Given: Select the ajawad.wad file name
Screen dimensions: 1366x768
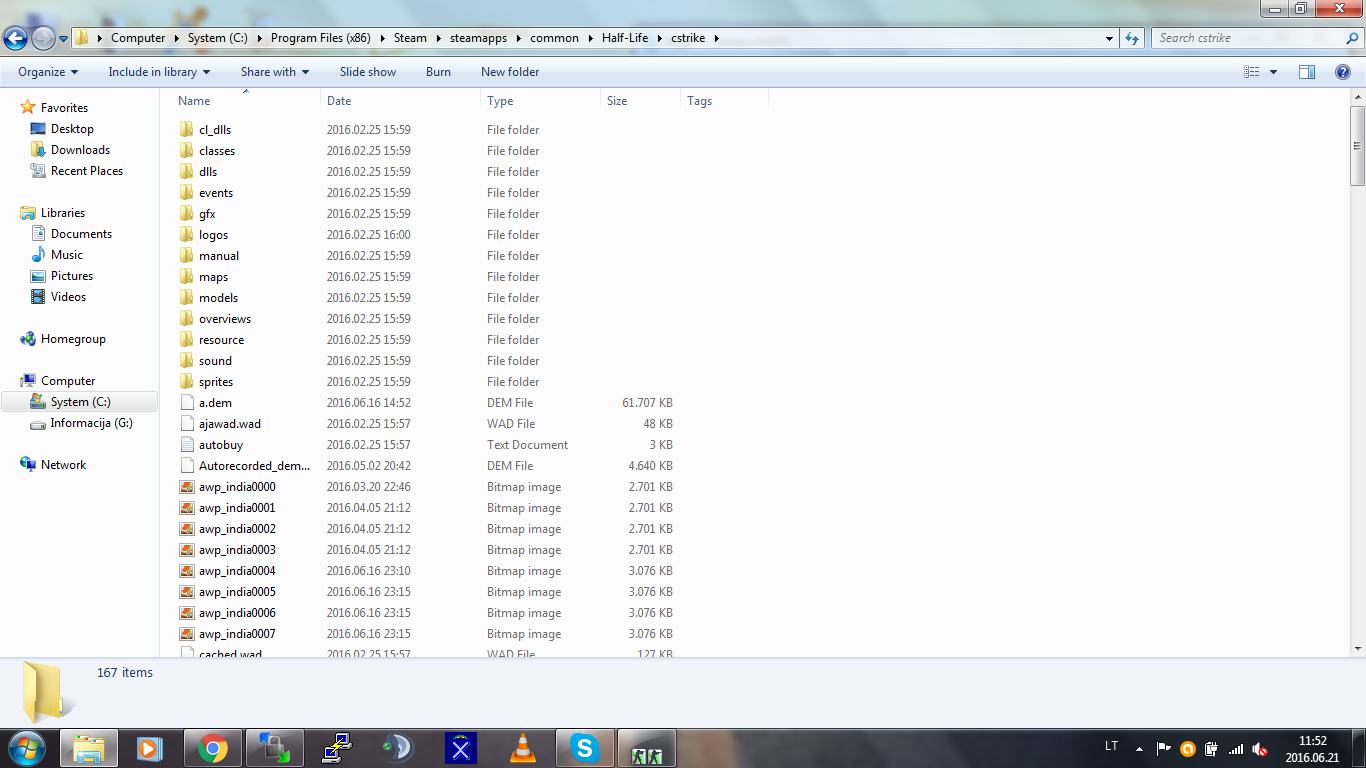Looking at the screenshot, I should pyautogui.click(x=229, y=424).
